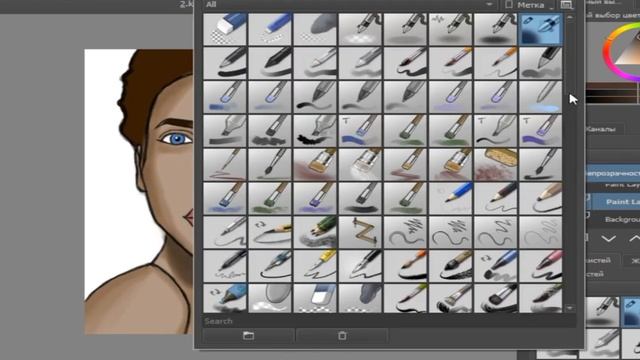Click the tag dropdown arrow next to Метка
This screenshot has width=640, height=360.
[552, 7]
